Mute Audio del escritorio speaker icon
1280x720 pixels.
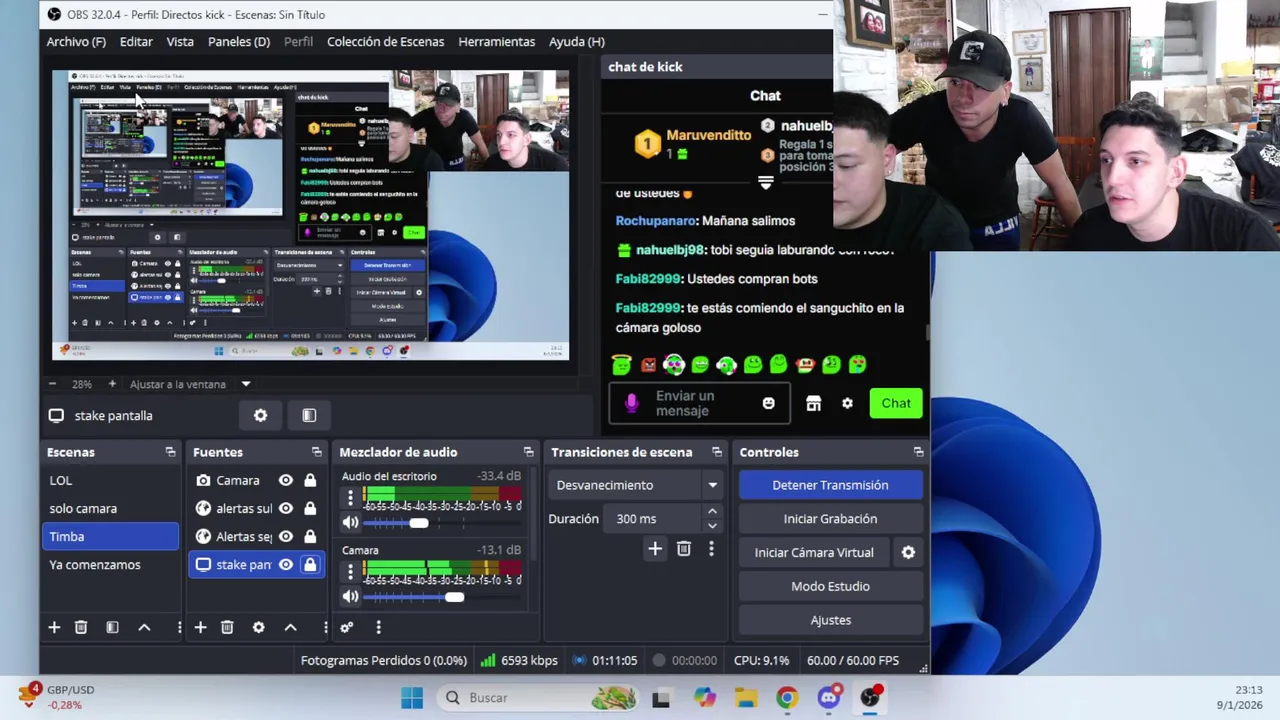(350, 522)
